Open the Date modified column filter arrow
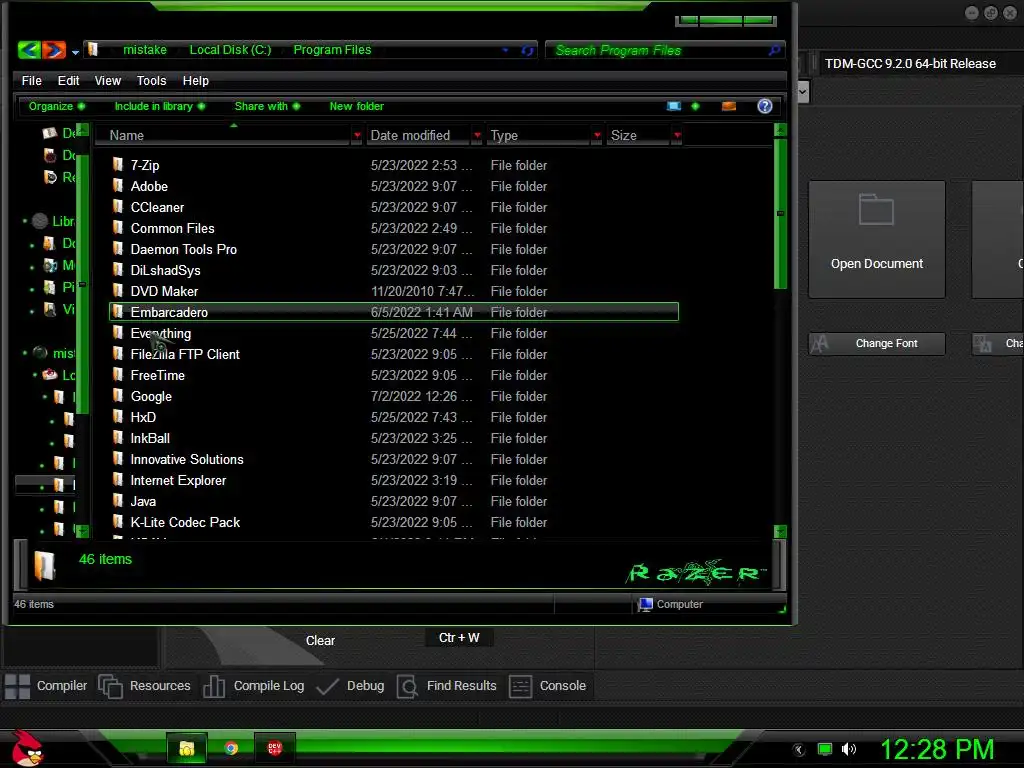The width and height of the screenshot is (1024, 768). (477, 135)
